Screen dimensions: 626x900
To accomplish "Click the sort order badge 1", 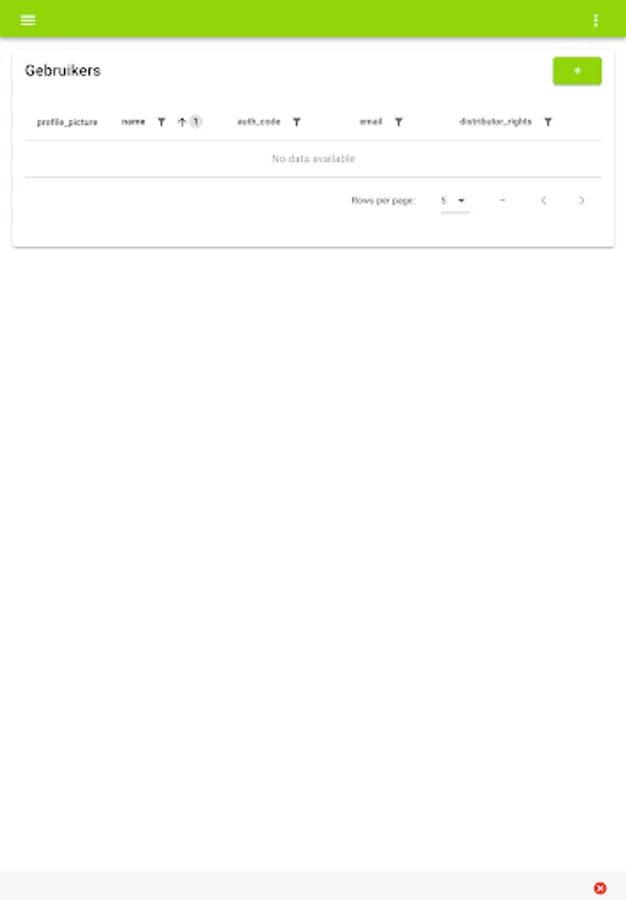I will 196,122.
